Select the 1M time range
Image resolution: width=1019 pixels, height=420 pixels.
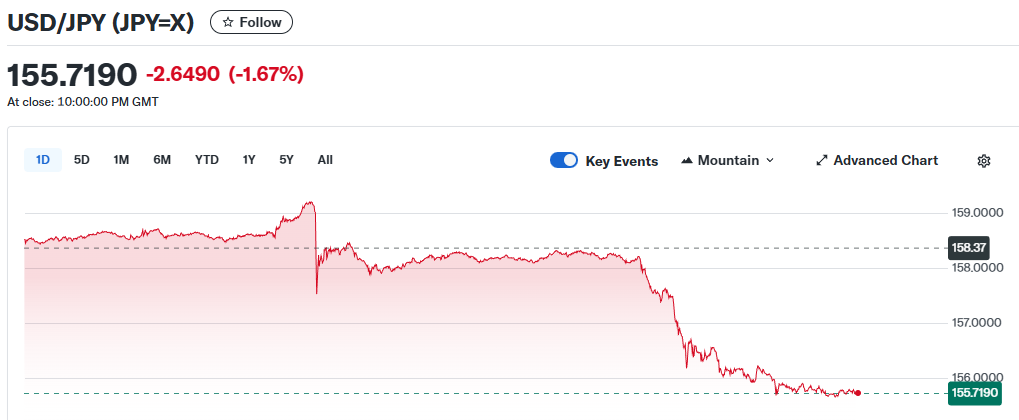coord(121,160)
